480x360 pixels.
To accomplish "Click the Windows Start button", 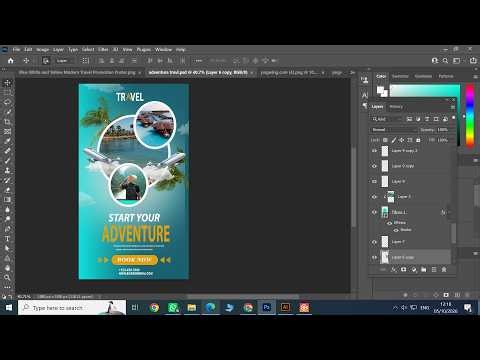I will point(9,307).
